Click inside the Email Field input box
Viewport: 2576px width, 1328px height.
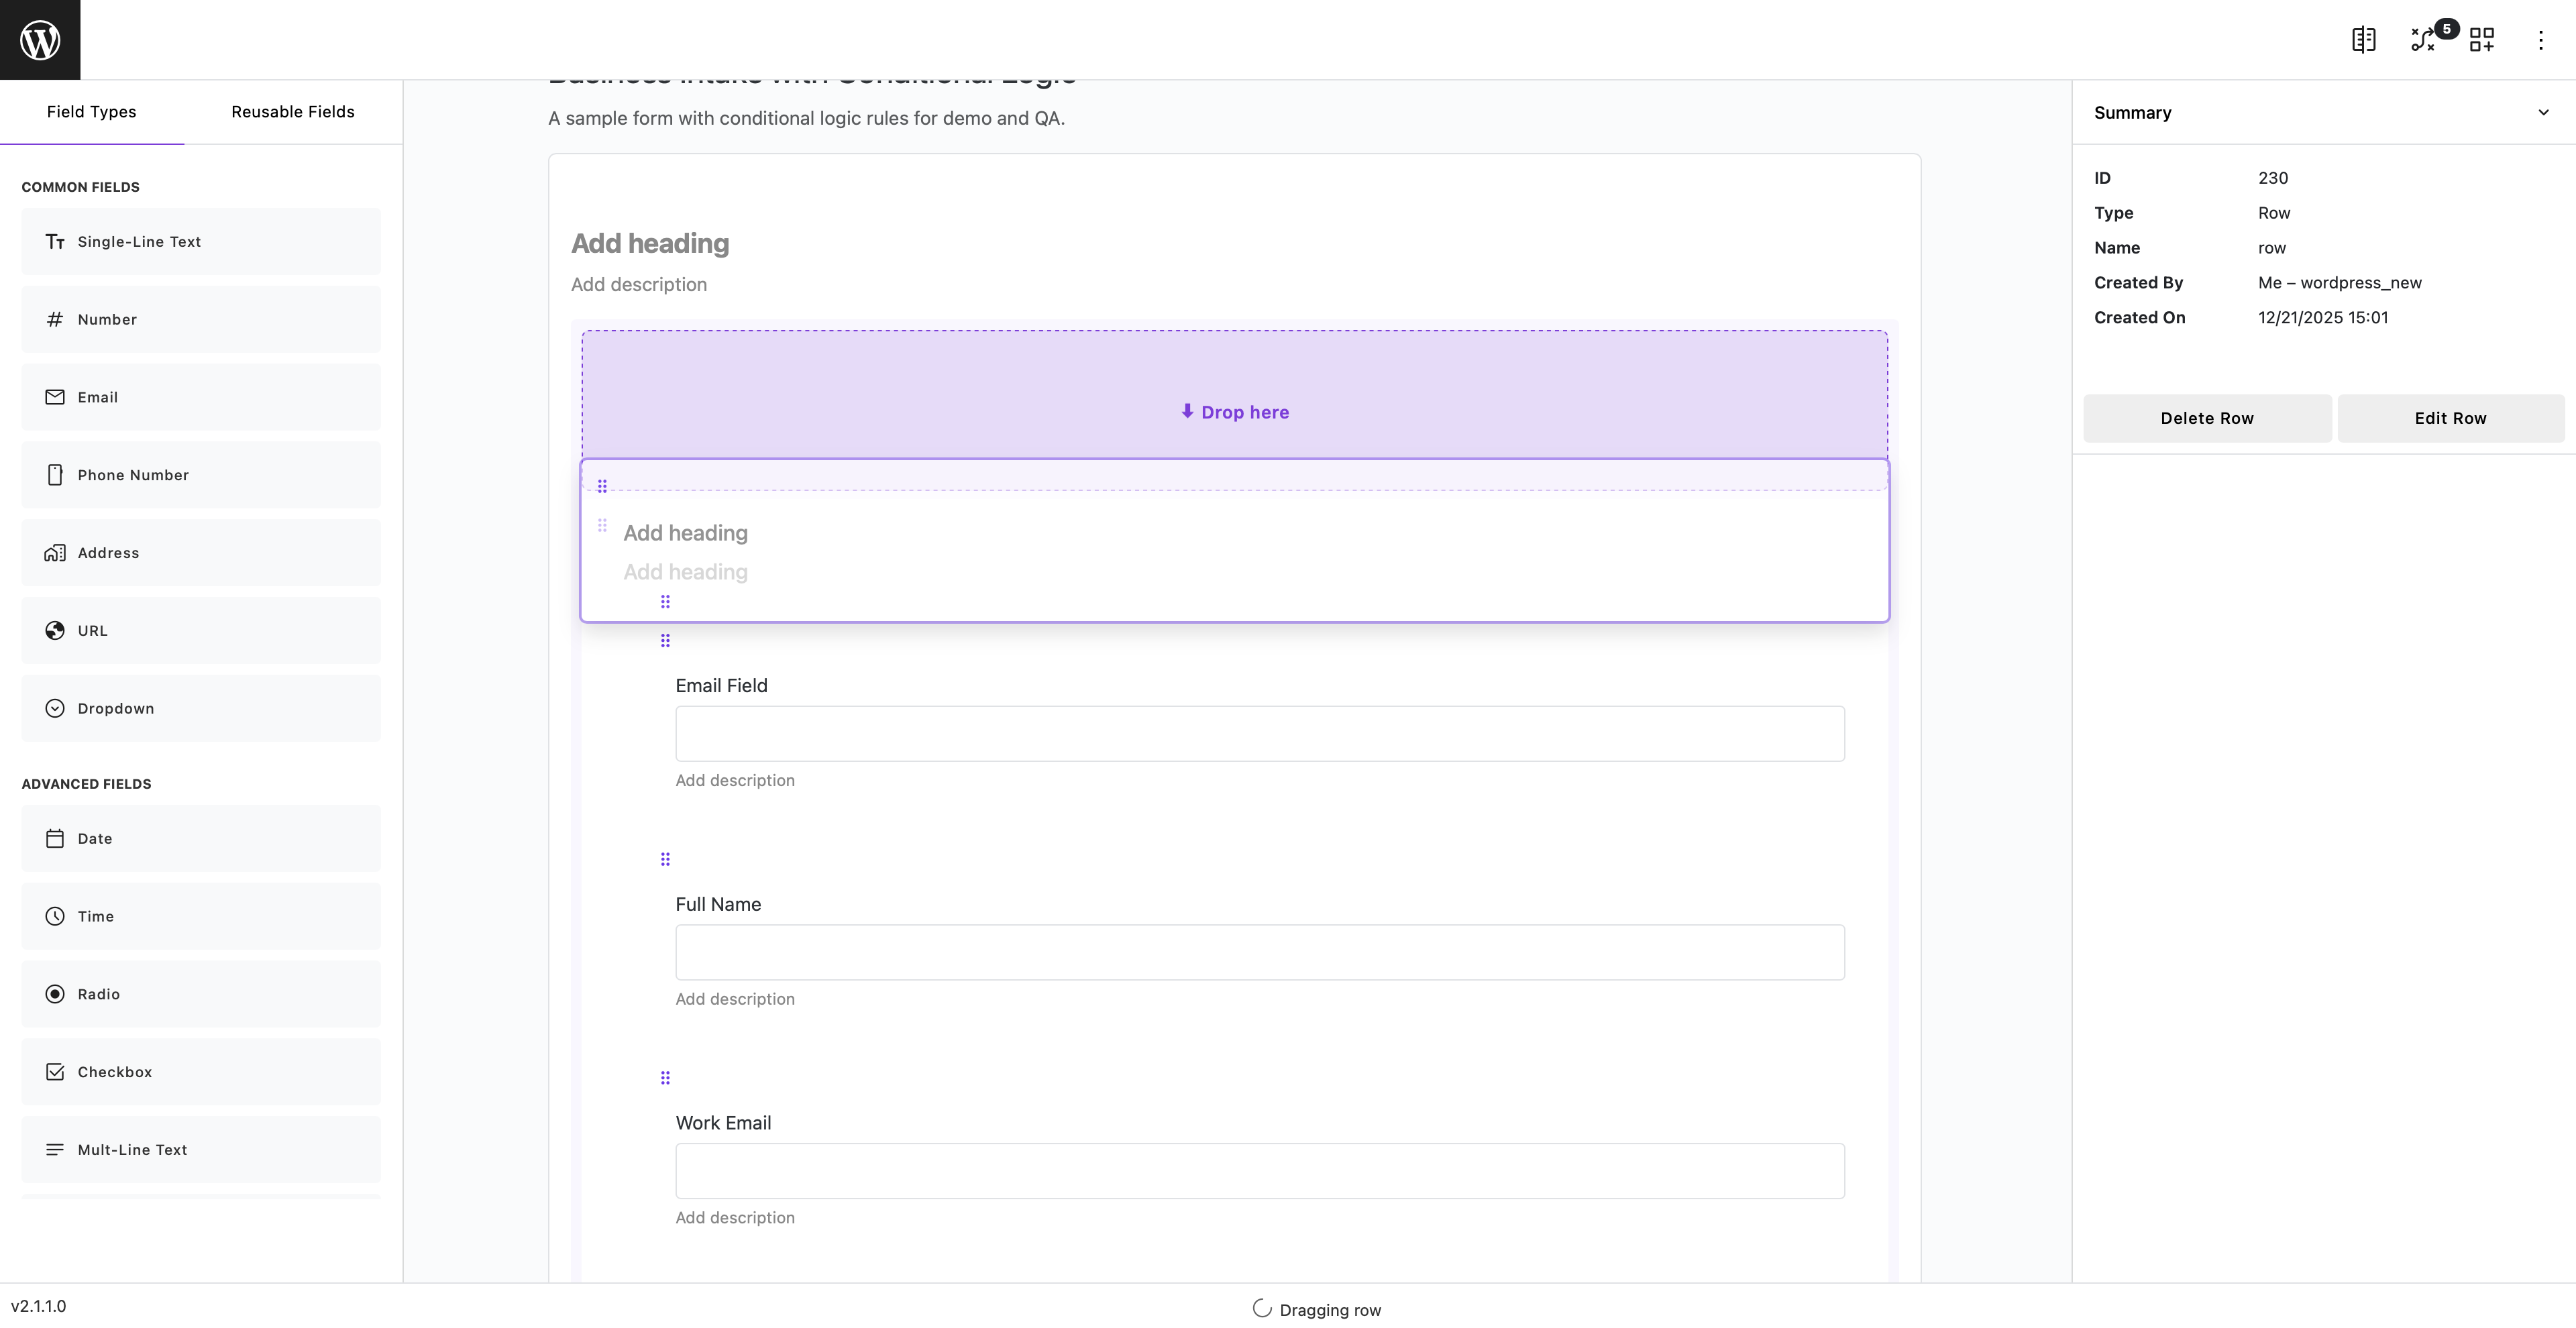point(1259,733)
